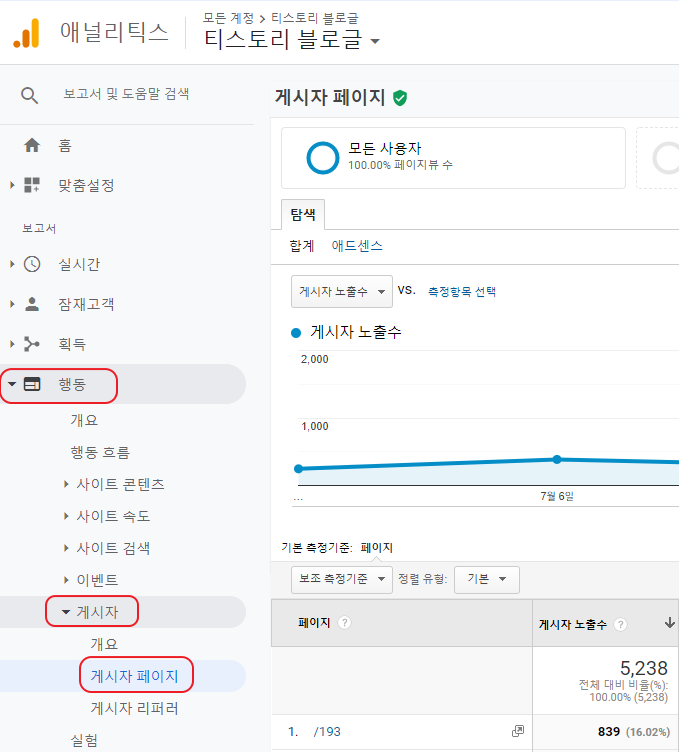The height and width of the screenshot is (752, 679).
Task: Click the Google Analytics logo icon
Action: click(x=26, y=33)
